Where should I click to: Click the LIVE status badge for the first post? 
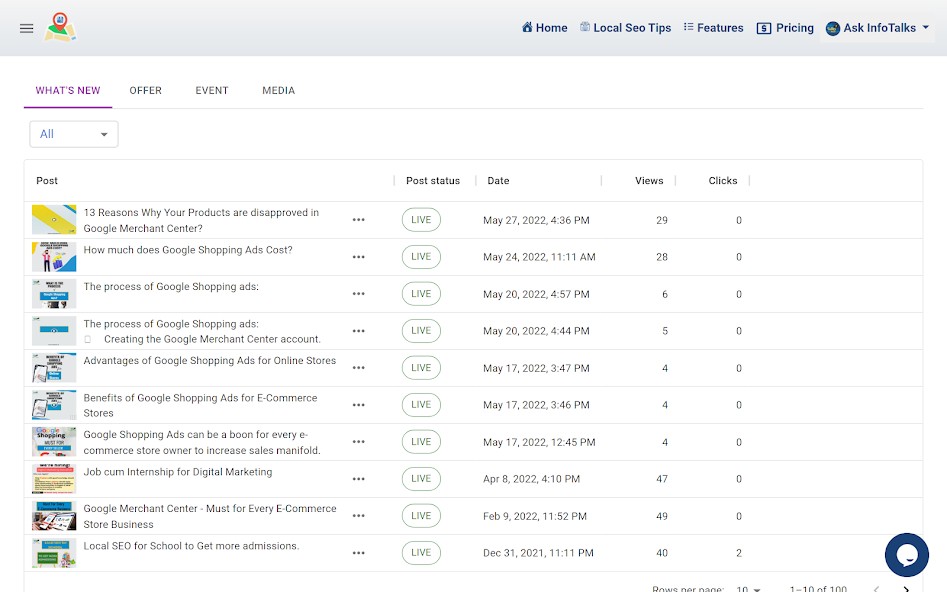(421, 220)
